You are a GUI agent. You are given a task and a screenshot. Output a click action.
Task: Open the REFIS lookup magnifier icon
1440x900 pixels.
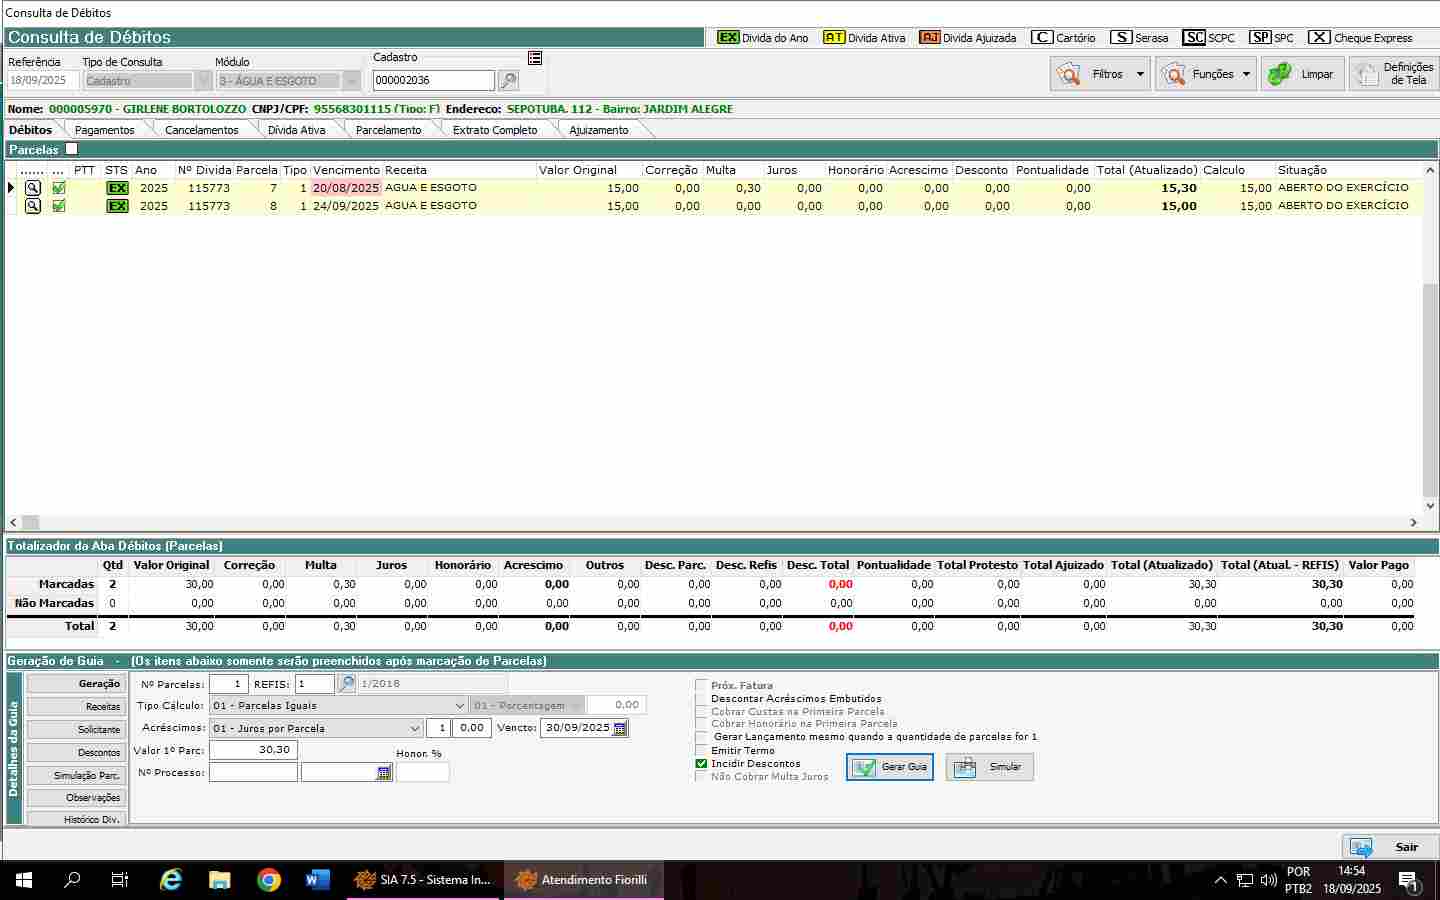(346, 684)
